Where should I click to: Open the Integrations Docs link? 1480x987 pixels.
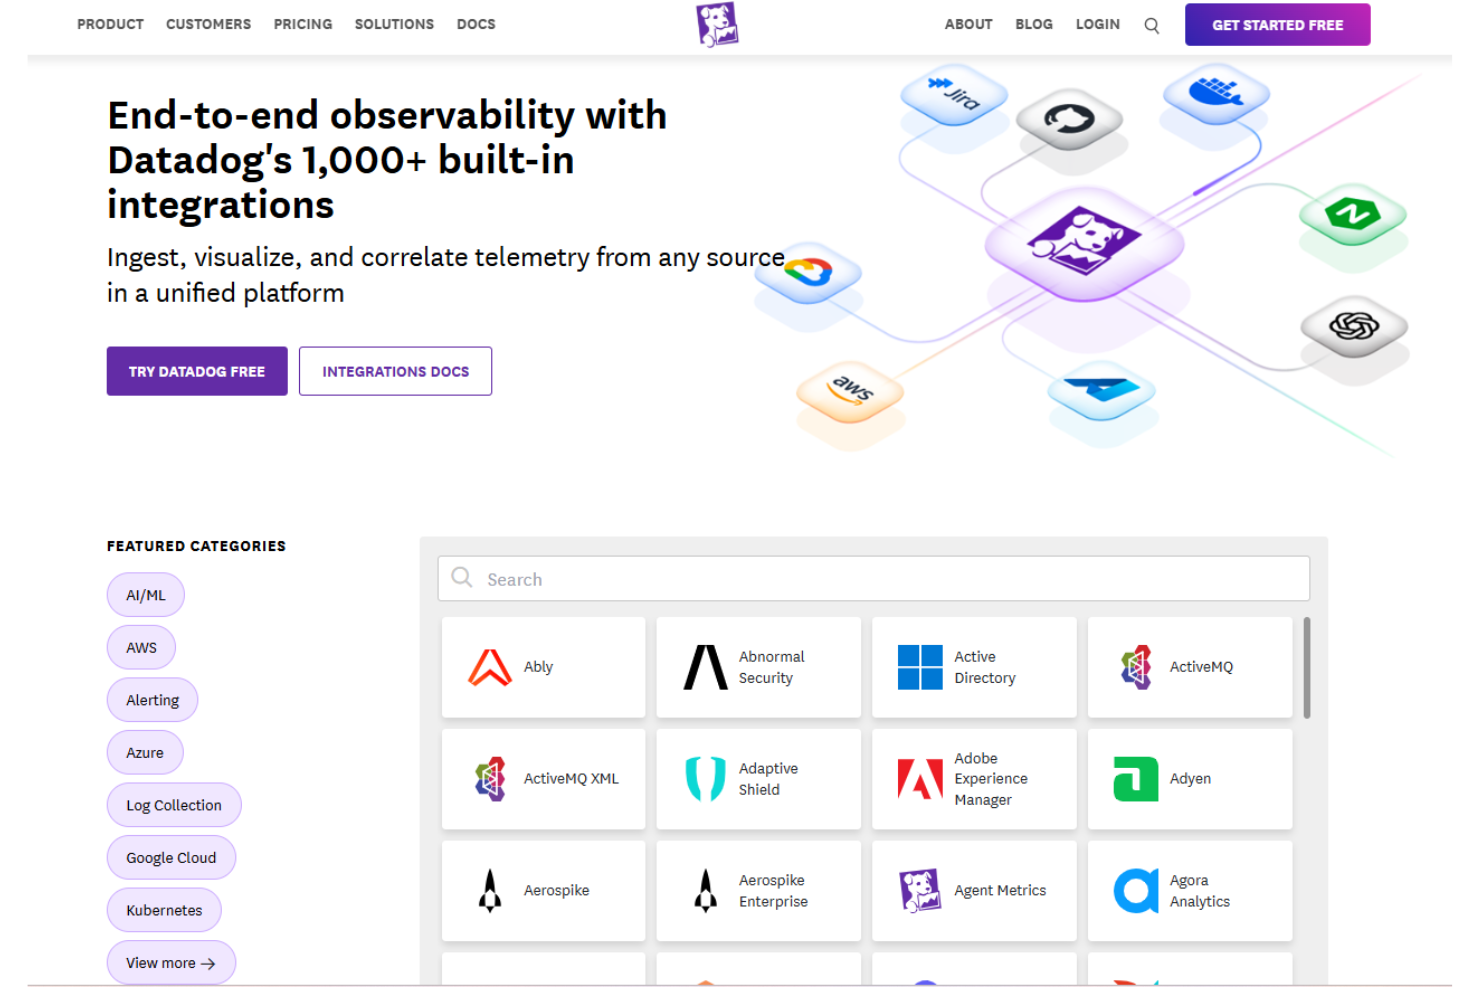pyautogui.click(x=395, y=371)
